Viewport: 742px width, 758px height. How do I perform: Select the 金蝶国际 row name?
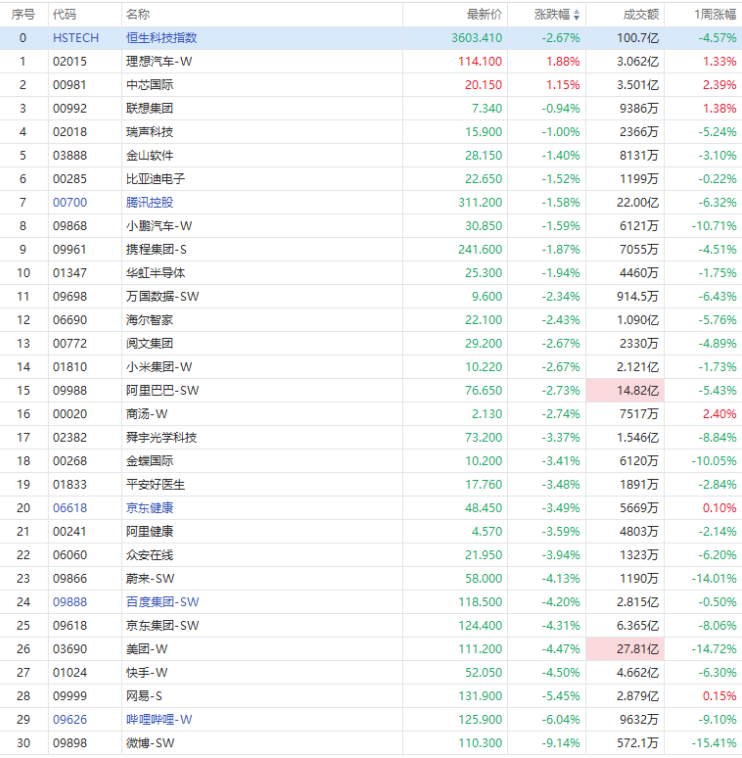pyautogui.click(x=149, y=461)
